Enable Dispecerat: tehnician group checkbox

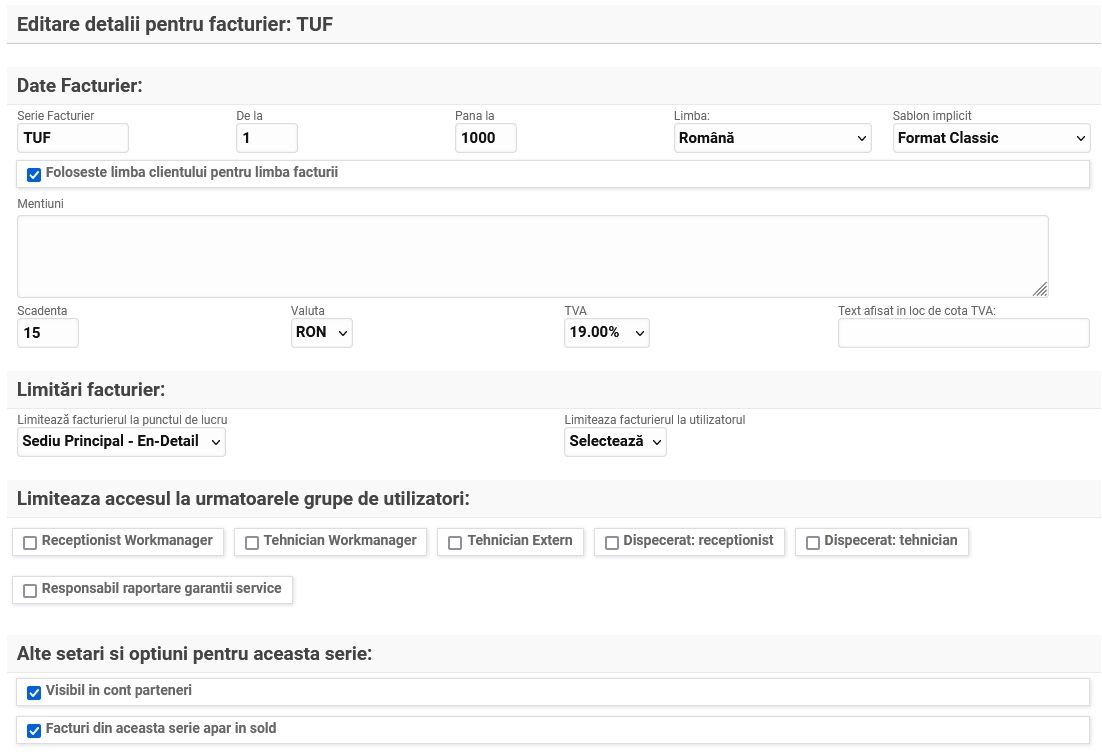click(813, 542)
